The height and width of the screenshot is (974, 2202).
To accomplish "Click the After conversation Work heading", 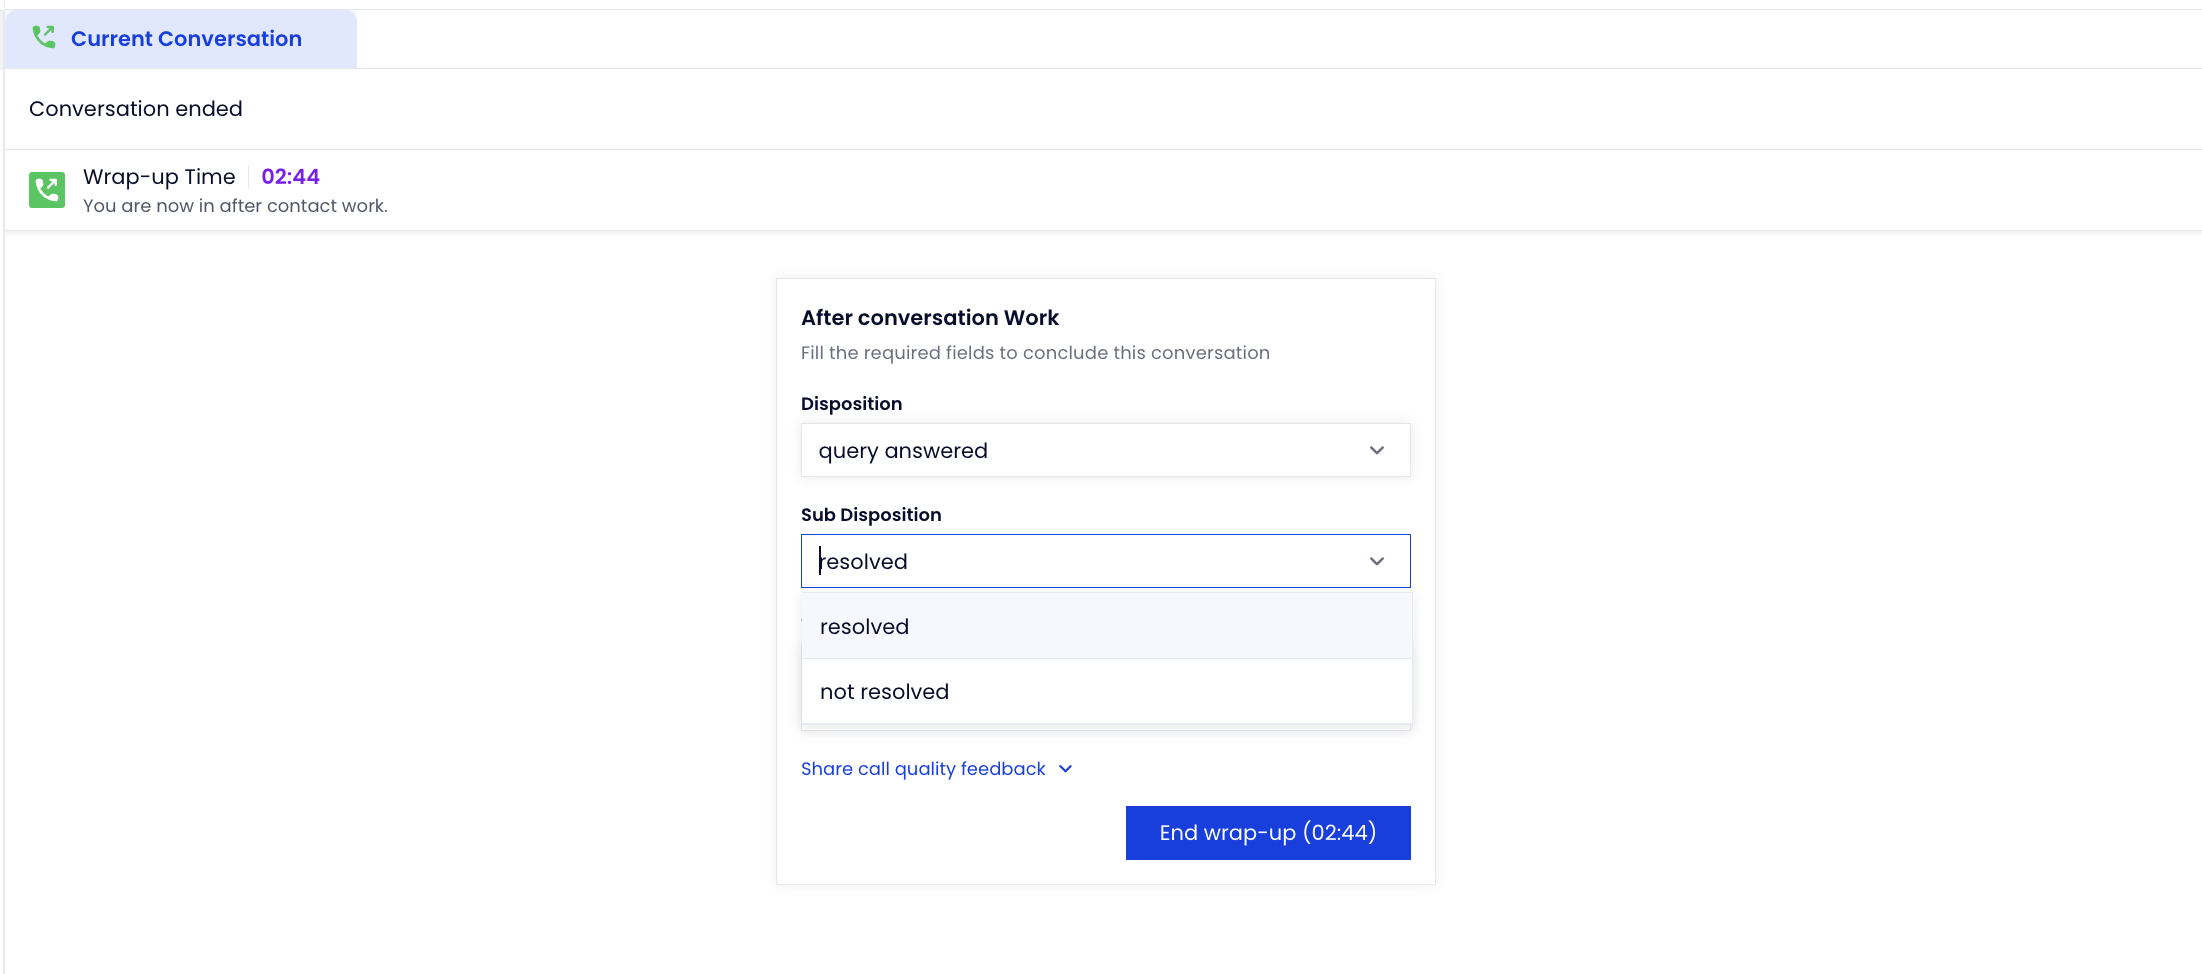I will [930, 318].
